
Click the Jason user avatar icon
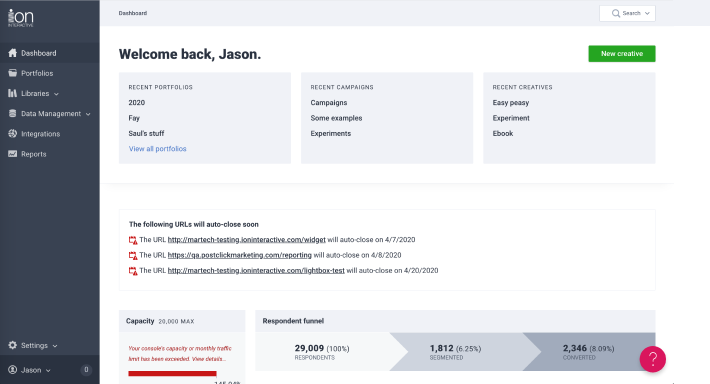click(13, 370)
